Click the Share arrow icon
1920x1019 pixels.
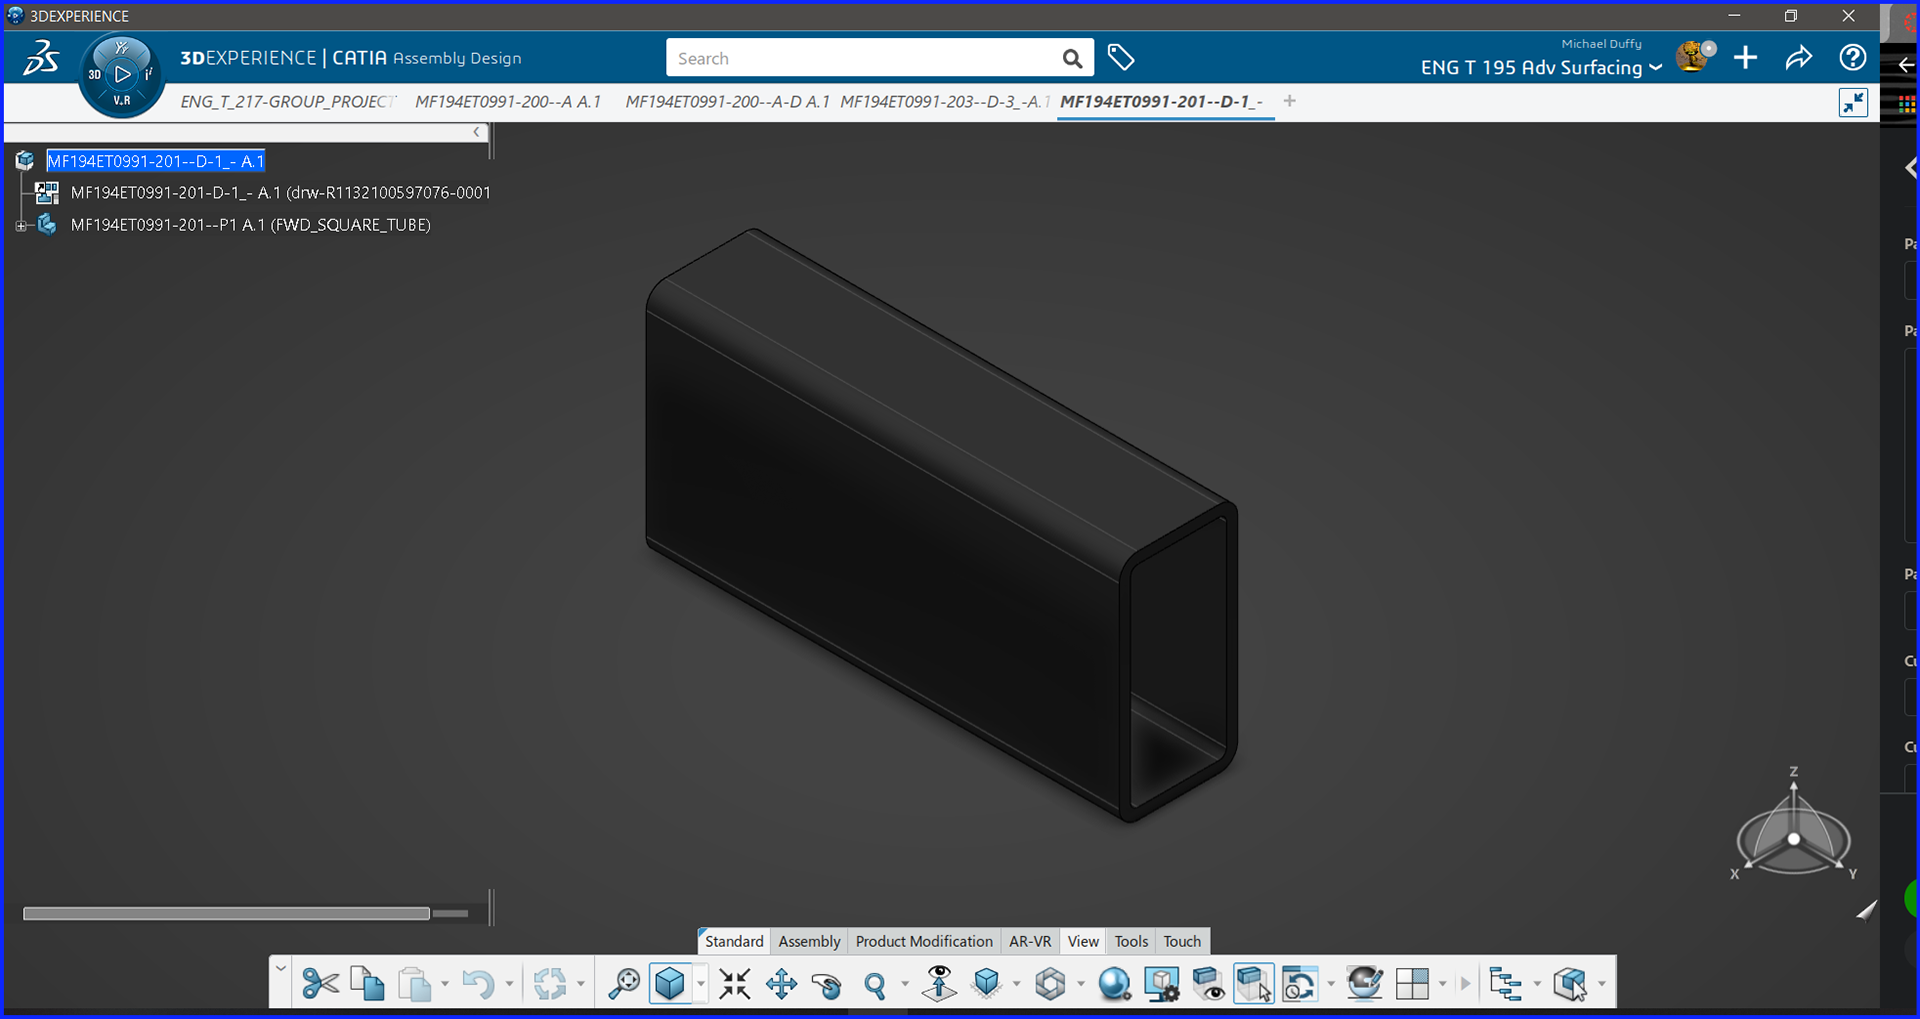1798,58
